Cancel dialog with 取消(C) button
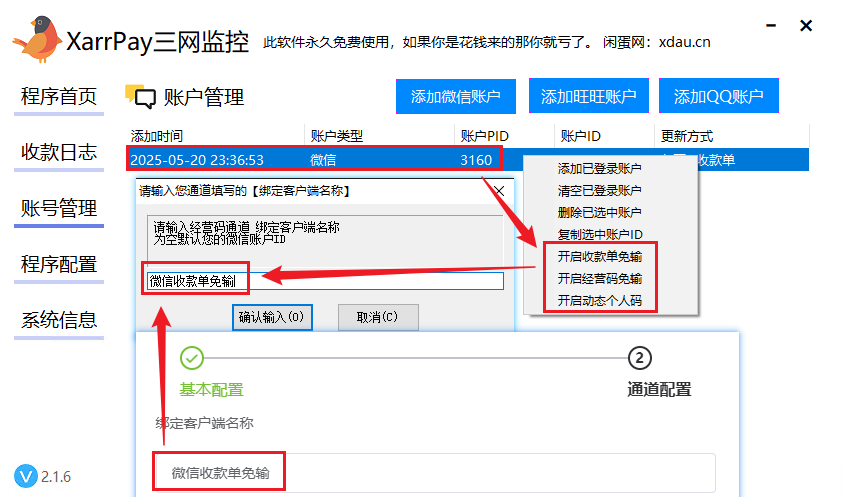Viewport: 843px width, 497px height. [x=378, y=317]
